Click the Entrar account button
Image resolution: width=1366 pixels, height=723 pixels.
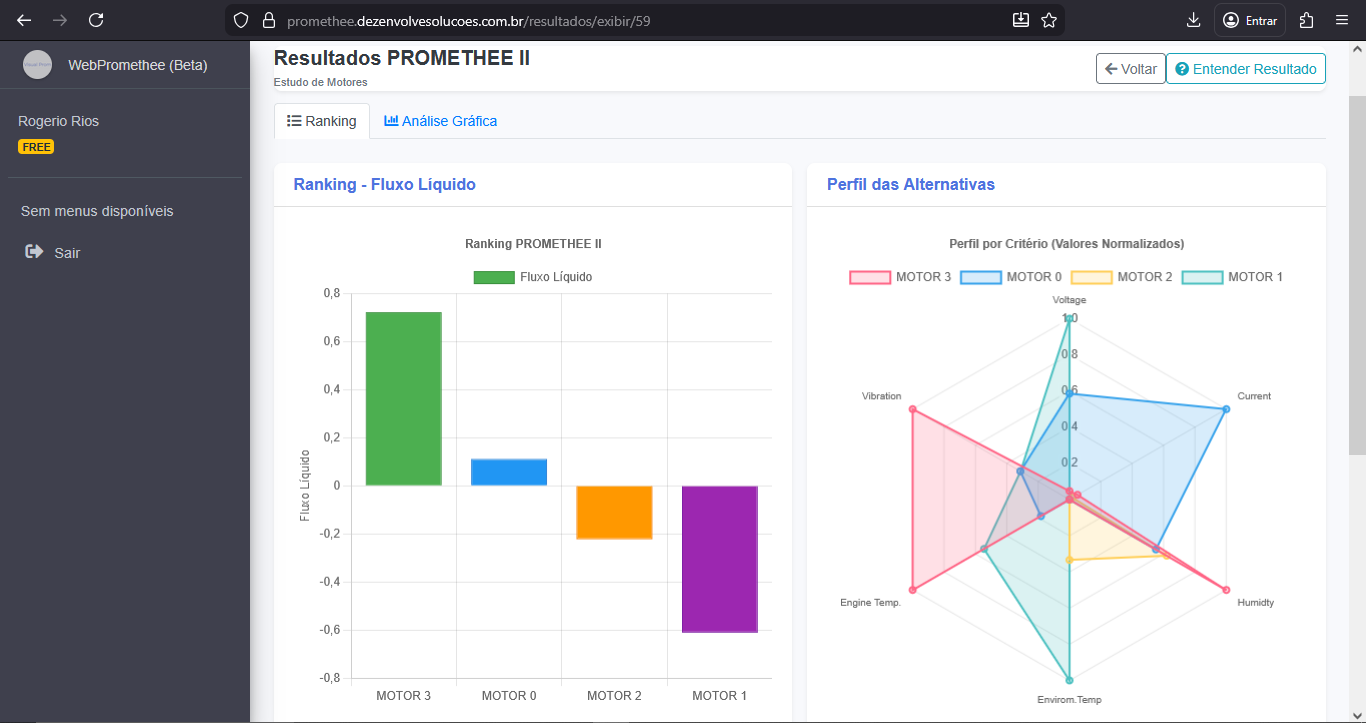point(1249,20)
